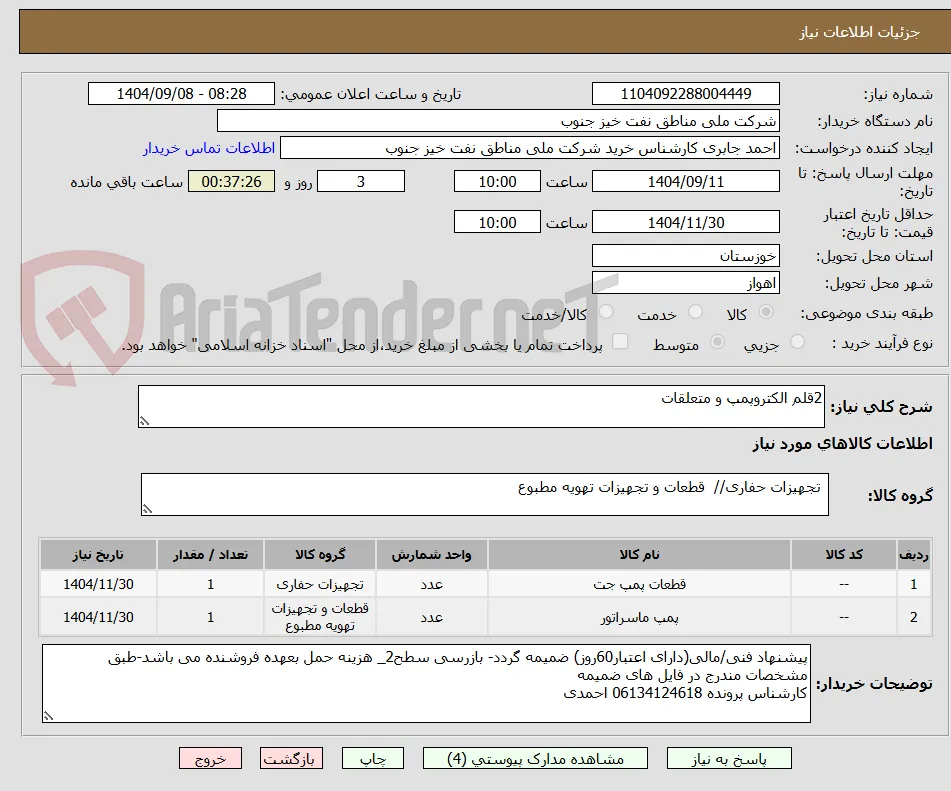Click the خروج exit button
This screenshot has height=791, width=951.
pos(210,759)
